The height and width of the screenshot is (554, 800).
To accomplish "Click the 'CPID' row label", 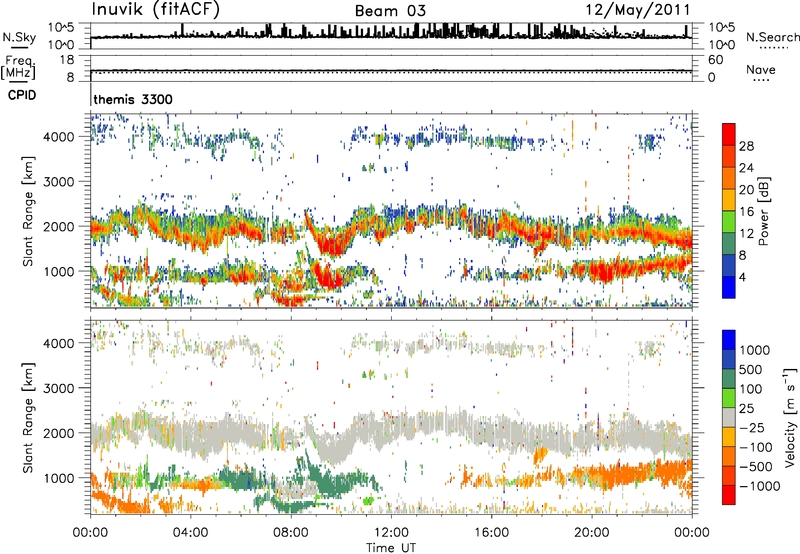I will tap(22, 95).
